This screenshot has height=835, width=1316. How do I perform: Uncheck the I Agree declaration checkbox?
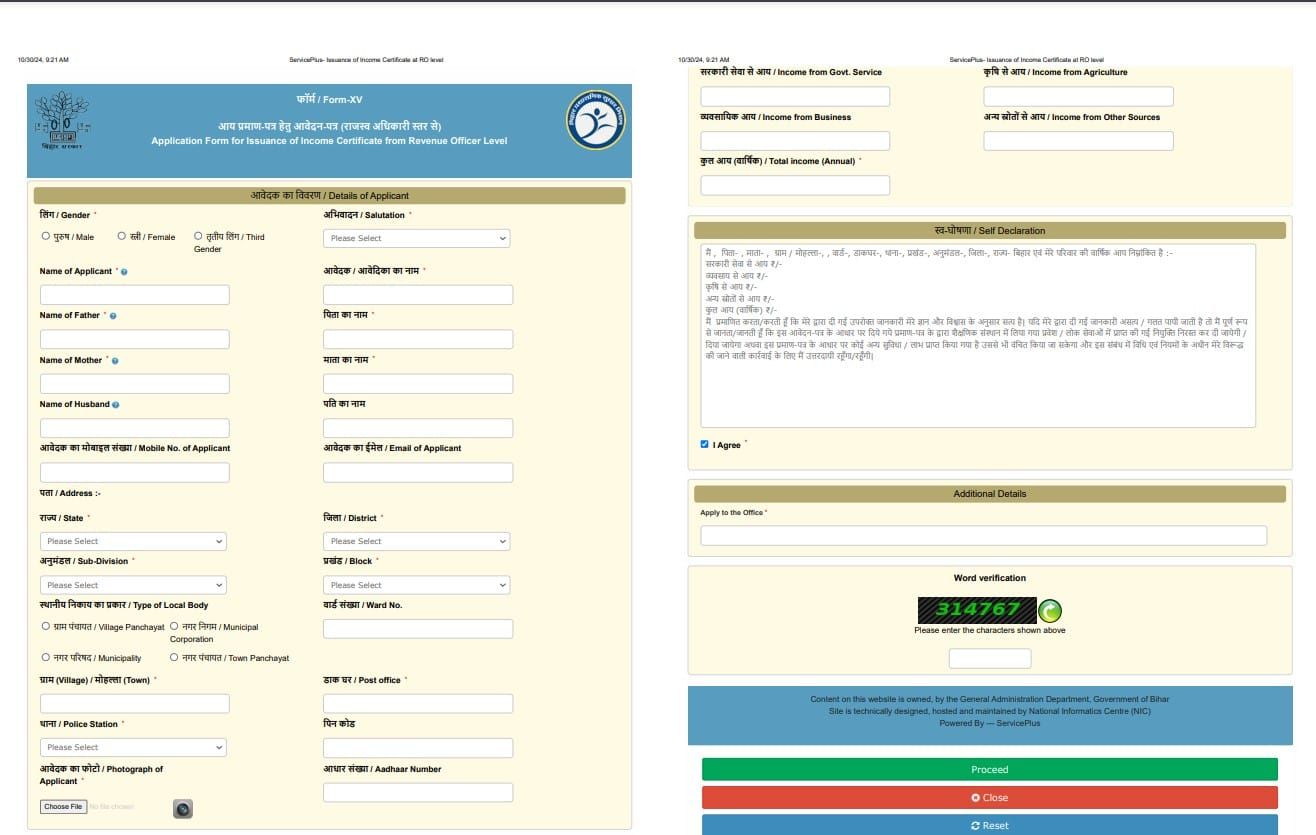702,444
